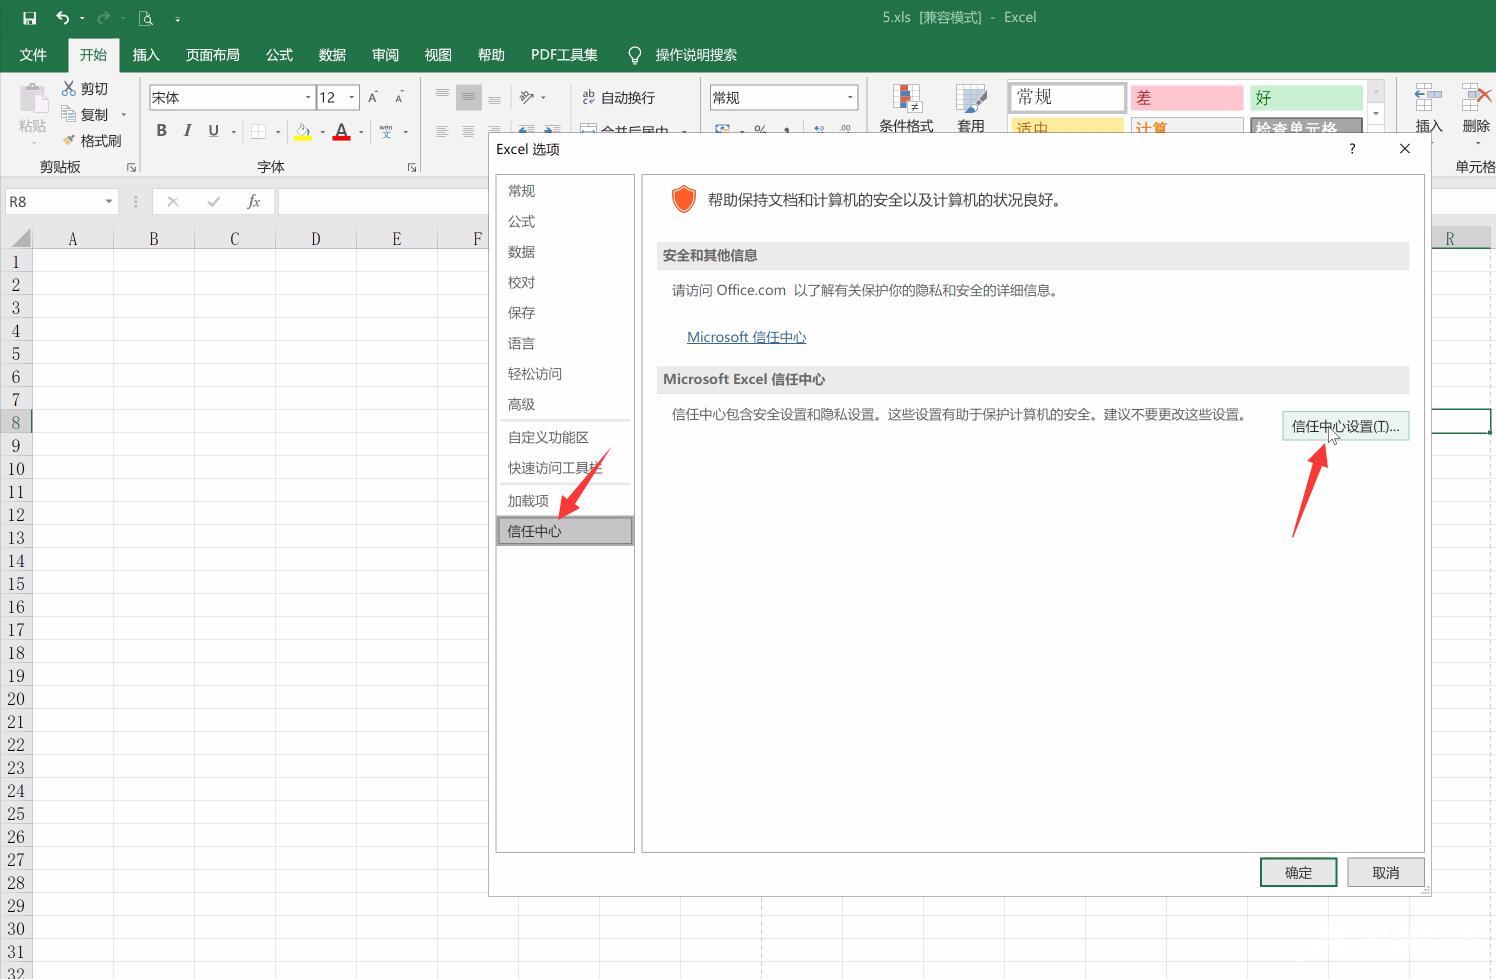Apply the 差 (Bad) pink cell style
The height and width of the screenshot is (979, 1496).
pos(1187,97)
